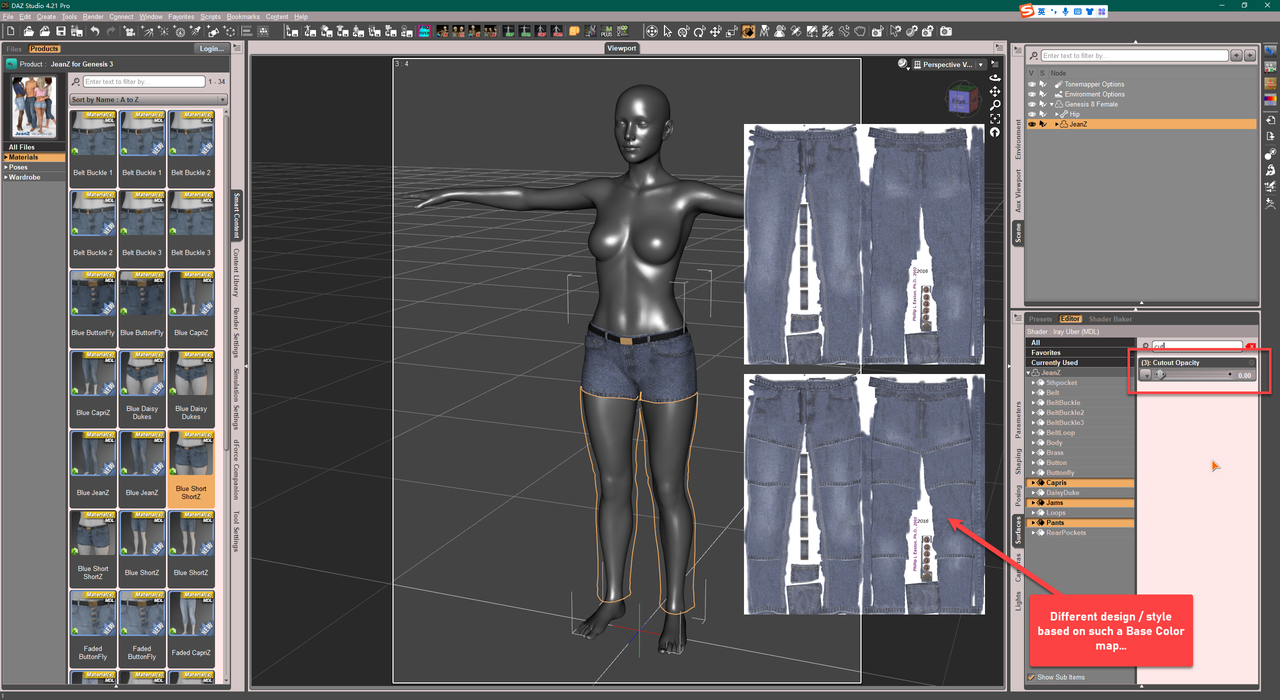Clear the surfaces filter text
This screenshot has height=700, width=1280.
point(1251,346)
